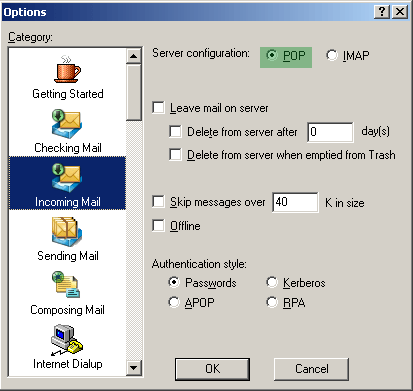Check Delete from server after days

click(175, 131)
